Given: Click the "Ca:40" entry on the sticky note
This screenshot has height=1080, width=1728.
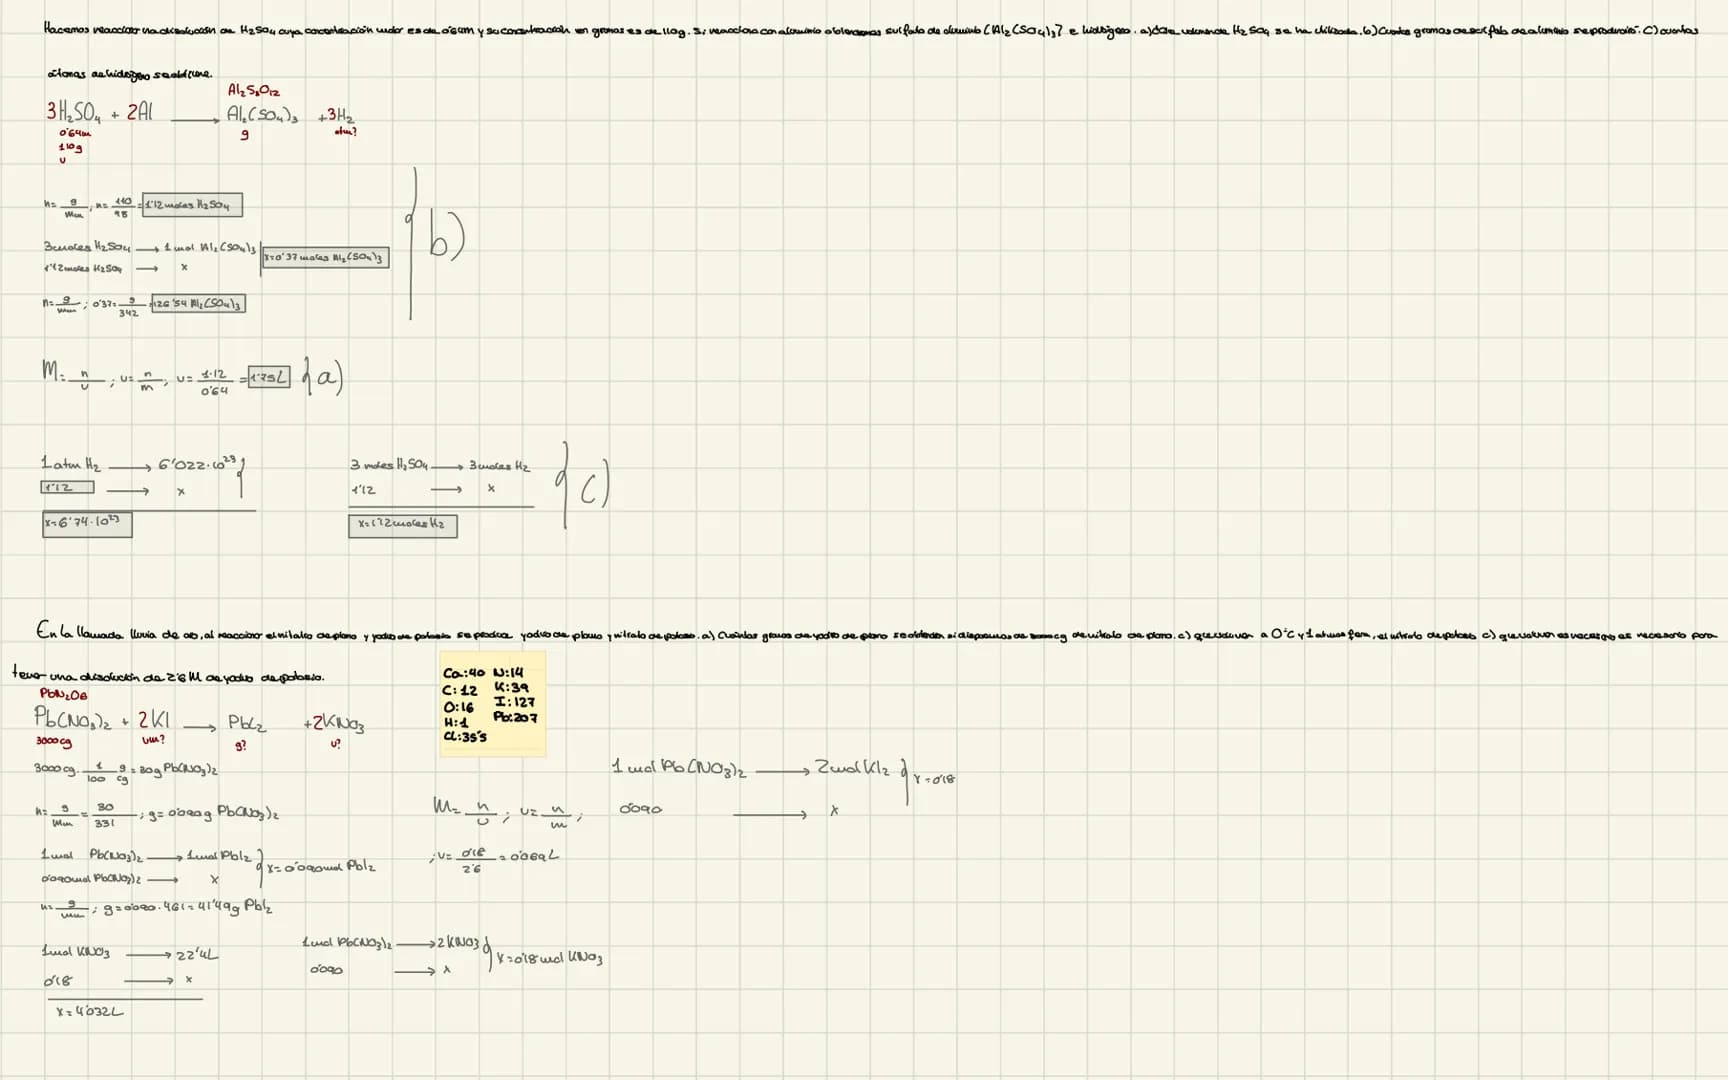Looking at the screenshot, I should tap(462, 674).
